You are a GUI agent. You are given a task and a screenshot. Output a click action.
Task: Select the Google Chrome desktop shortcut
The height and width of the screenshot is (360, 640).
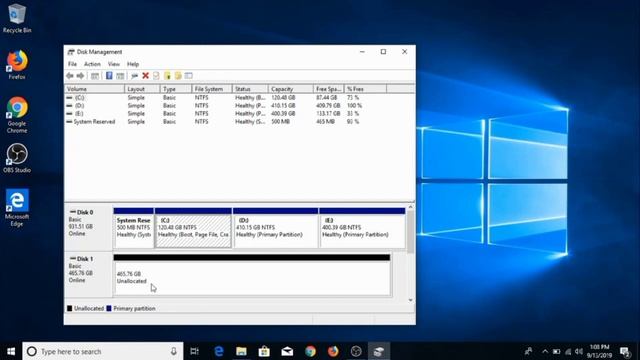pos(17,115)
